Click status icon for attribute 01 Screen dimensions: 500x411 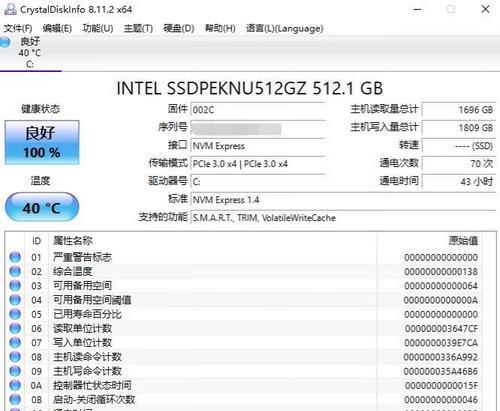15,257
